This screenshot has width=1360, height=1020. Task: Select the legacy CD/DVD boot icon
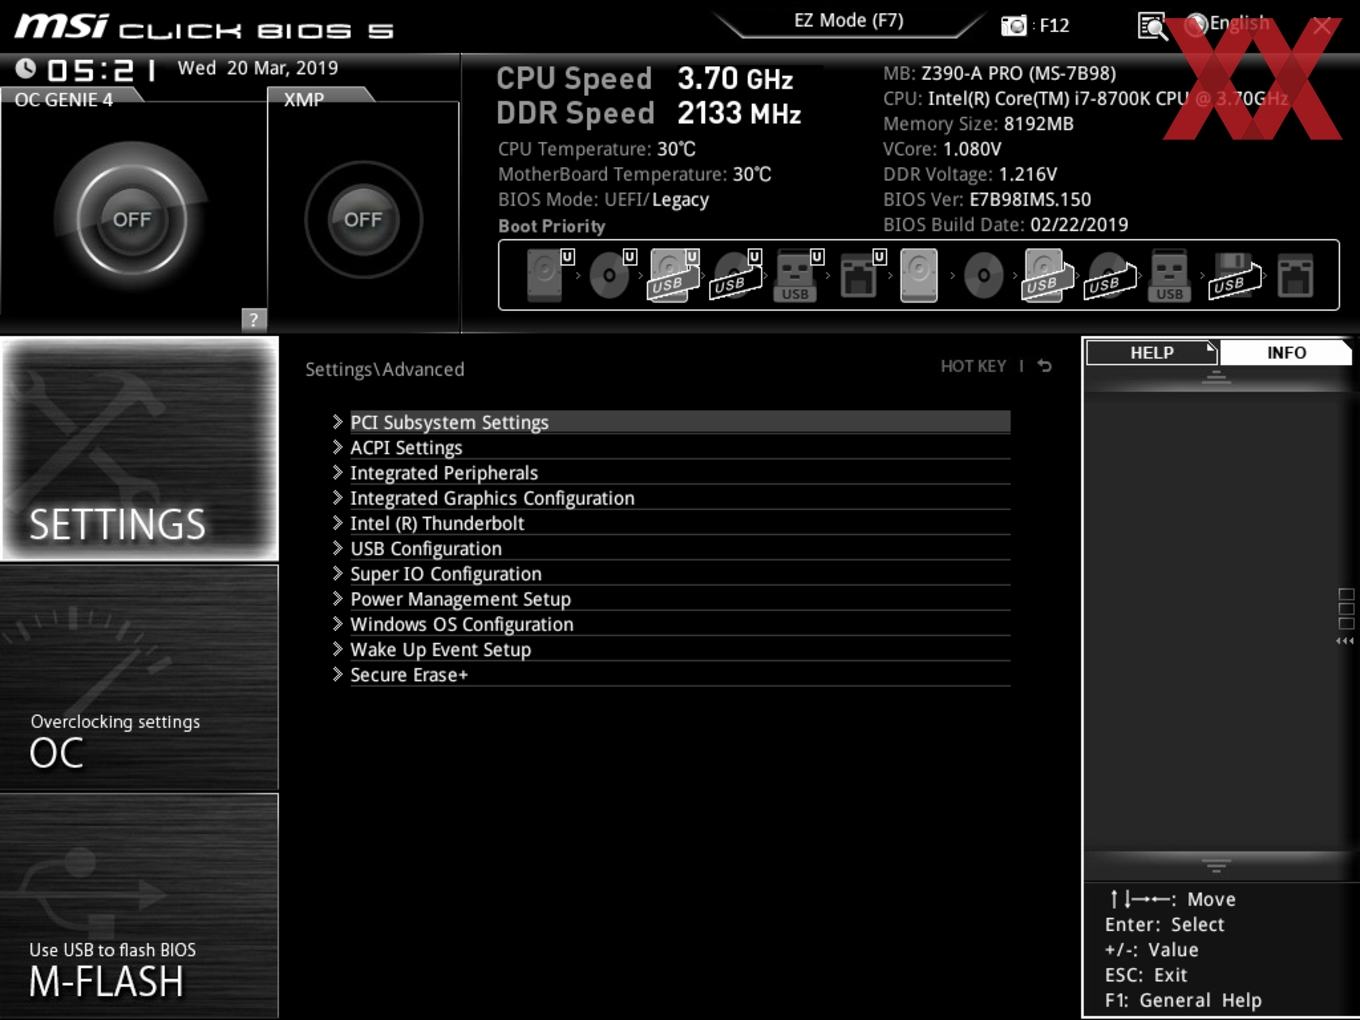983,275
